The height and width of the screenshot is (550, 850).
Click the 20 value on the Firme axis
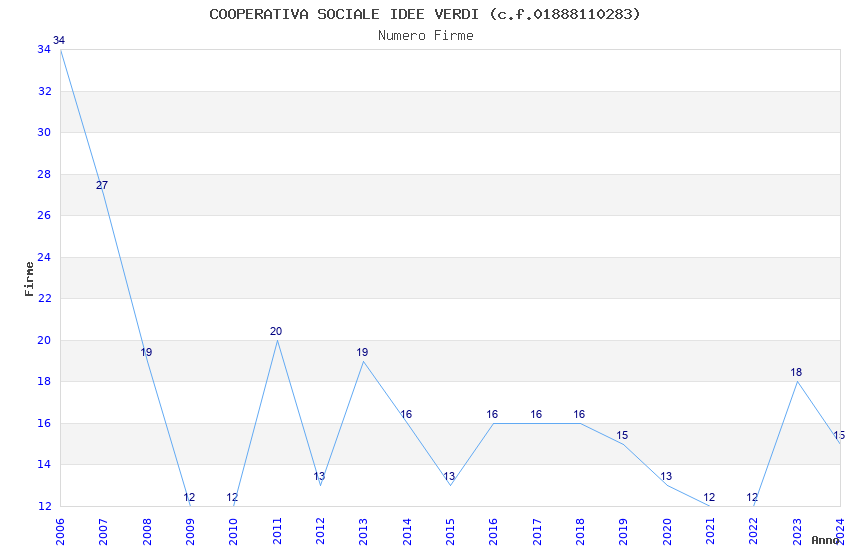pyautogui.click(x=44, y=340)
